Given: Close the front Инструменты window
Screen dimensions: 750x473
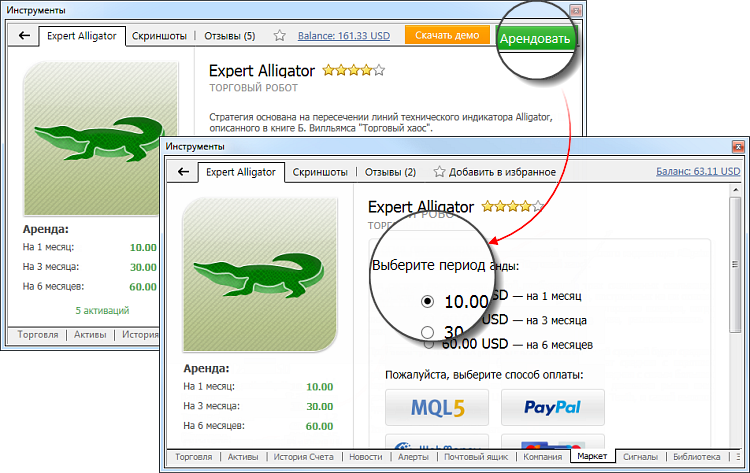Looking at the screenshot, I should 738,146.
